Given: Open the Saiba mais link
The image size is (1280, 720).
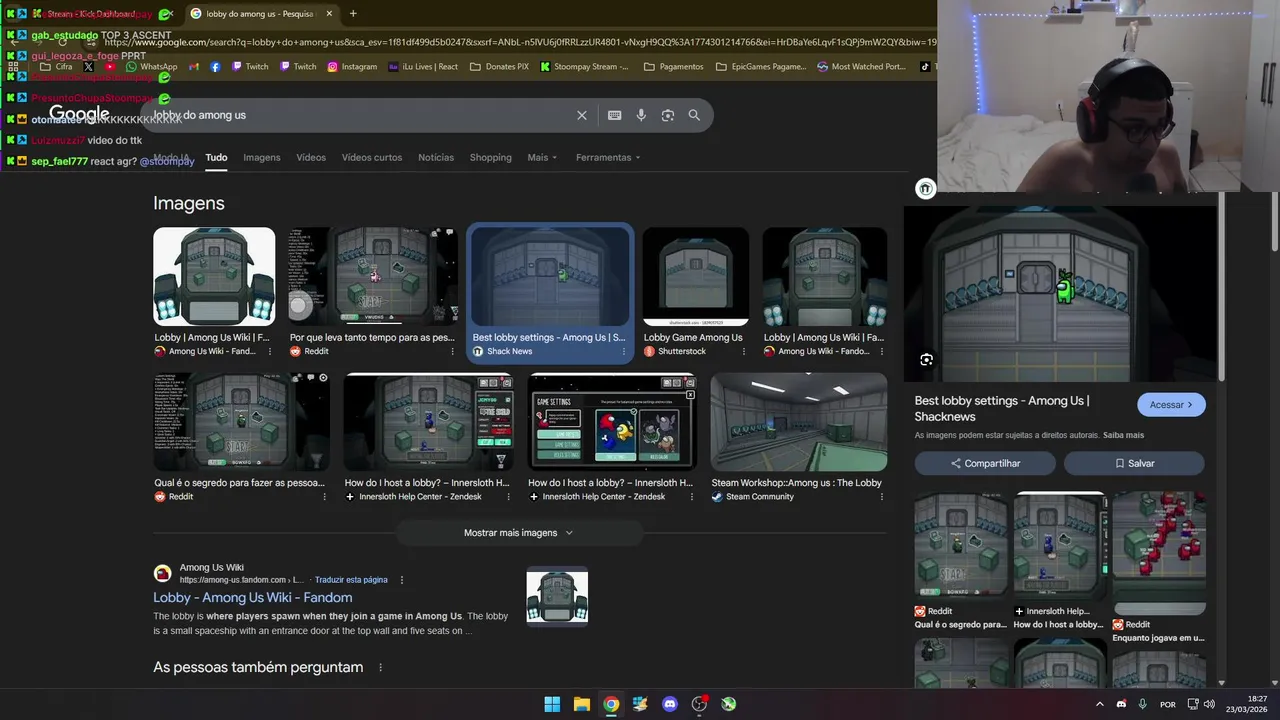Looking at the screenshot, I should point(1123,436).
